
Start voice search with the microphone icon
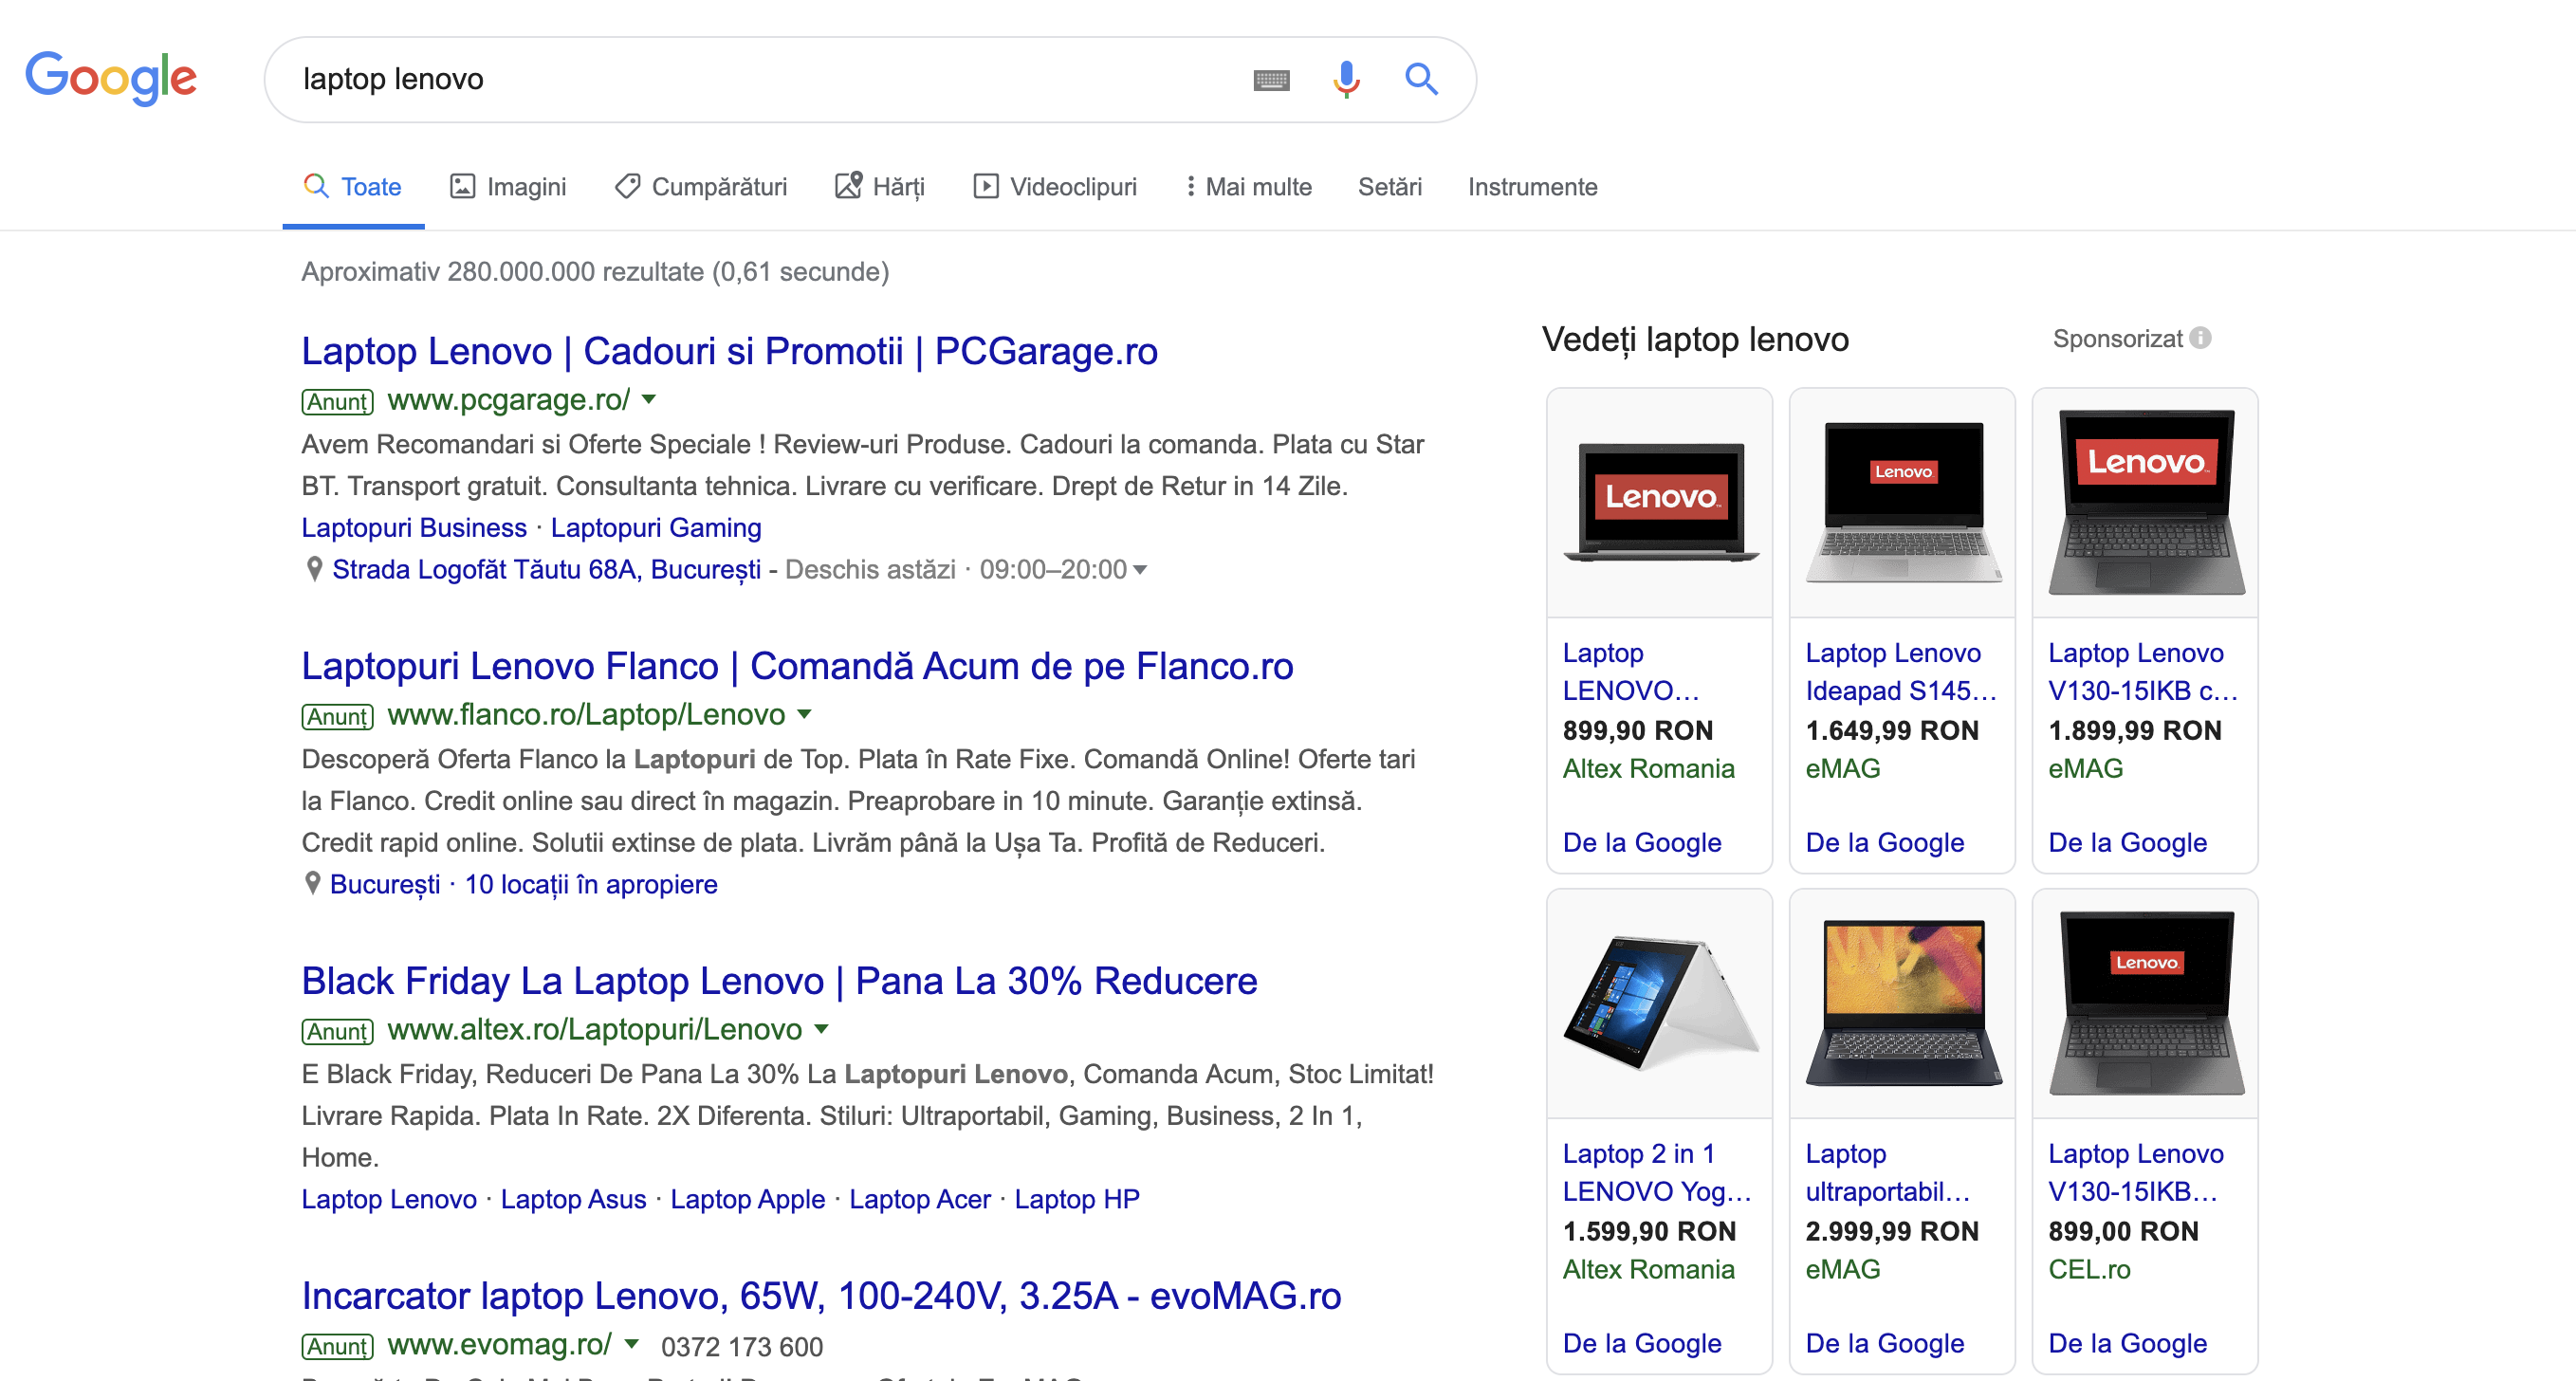click(x=1346, y=79)
